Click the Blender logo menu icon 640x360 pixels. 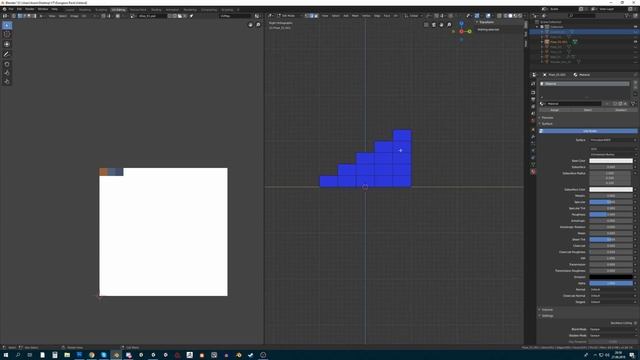pyautogui.click(x=4, y=9)
